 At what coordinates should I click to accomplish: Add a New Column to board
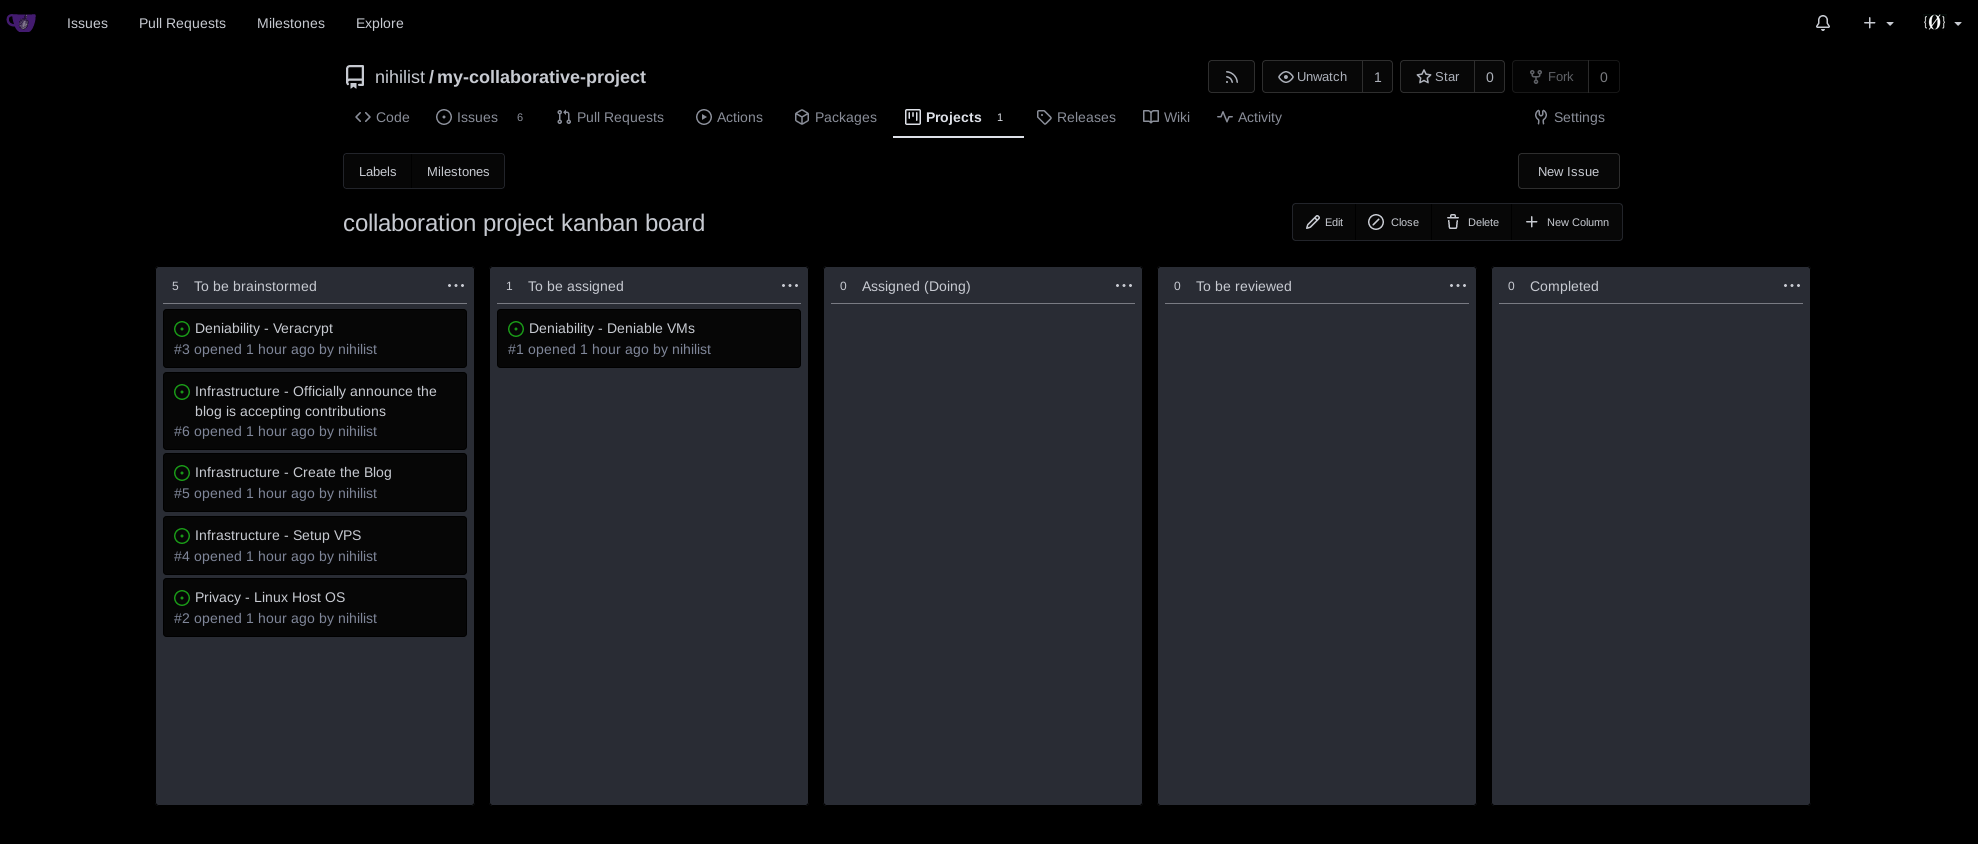[x=1566, y=222]
